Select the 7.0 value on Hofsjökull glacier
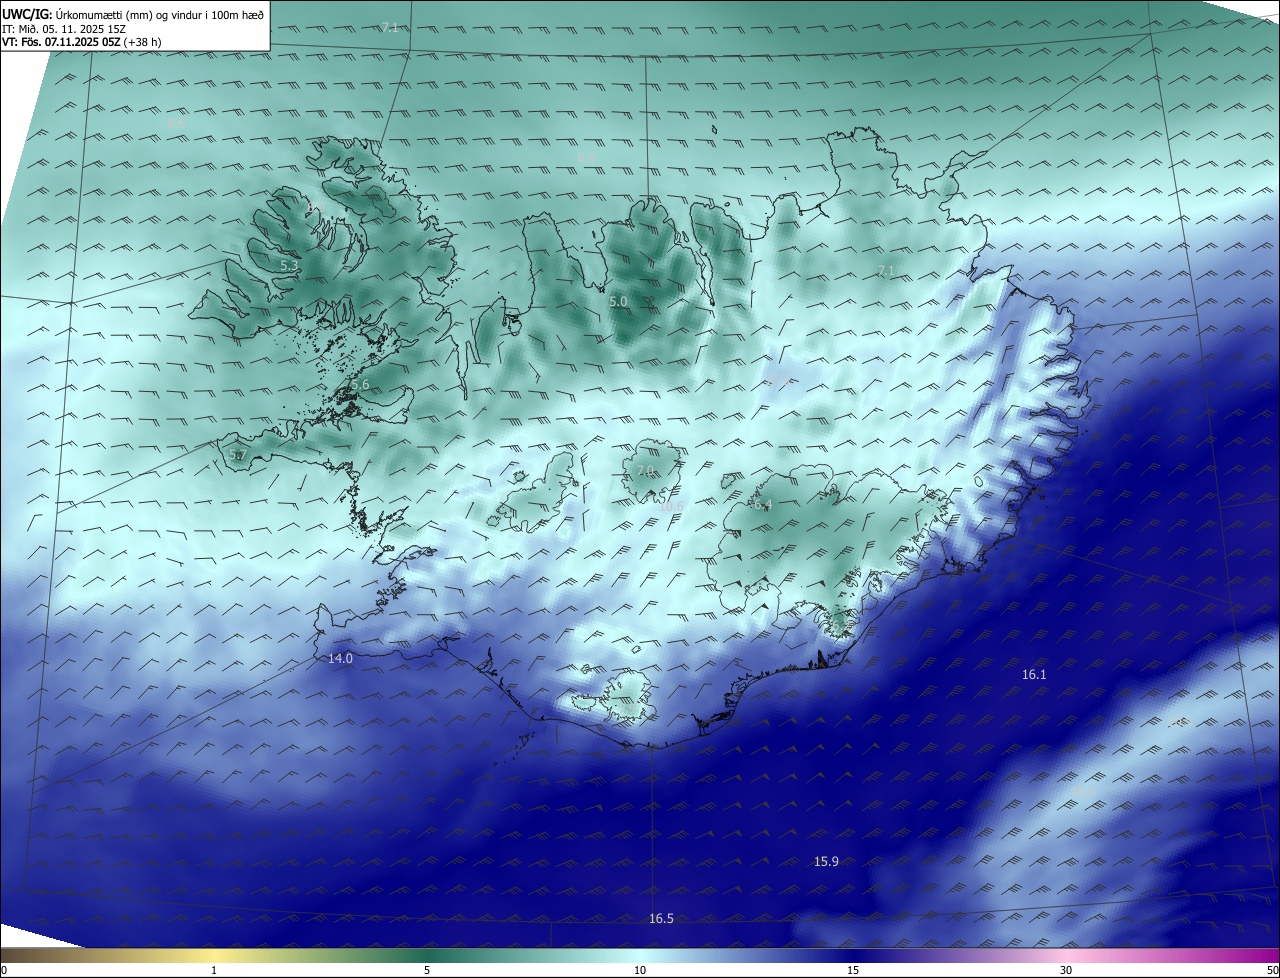Screen dimensions: 1280x978 (645, 470)
